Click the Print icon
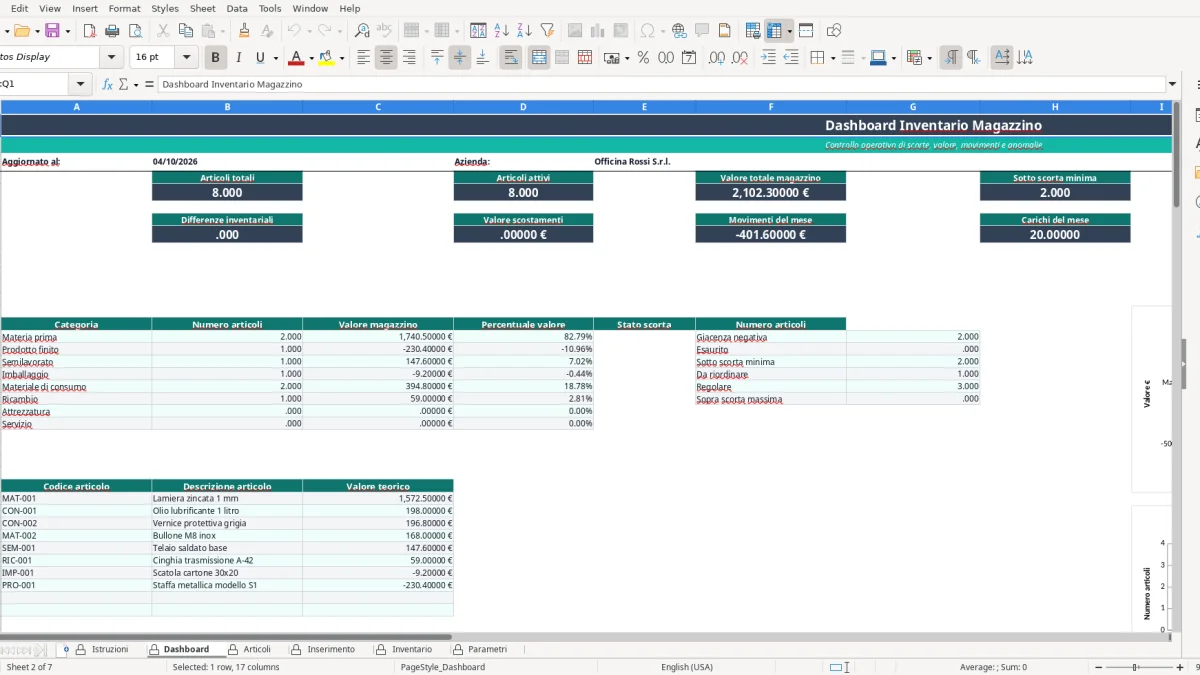The width and height of the screenshot is (1200, 675). pyautogui.click(x=112, y=31)
